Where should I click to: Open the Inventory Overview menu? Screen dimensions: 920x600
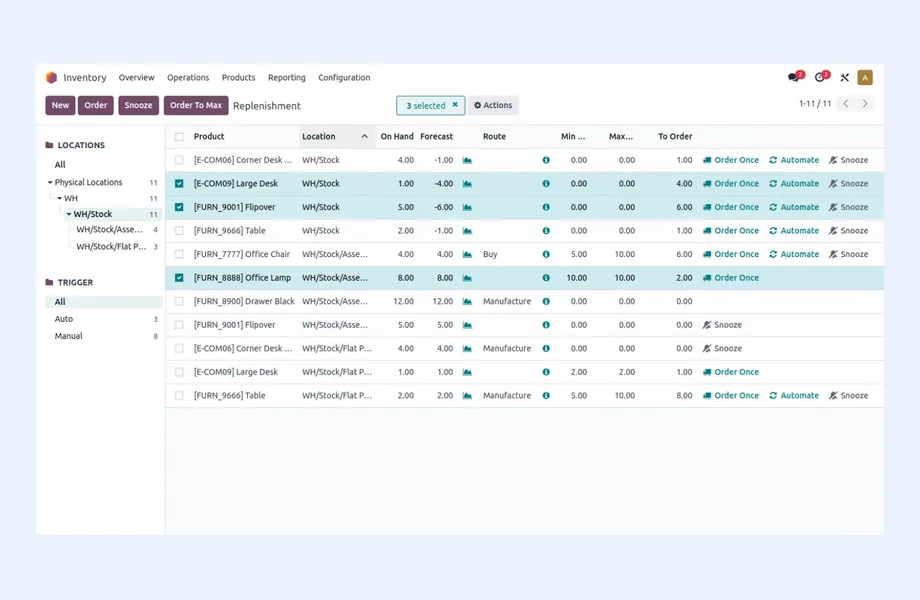(136, 77)
